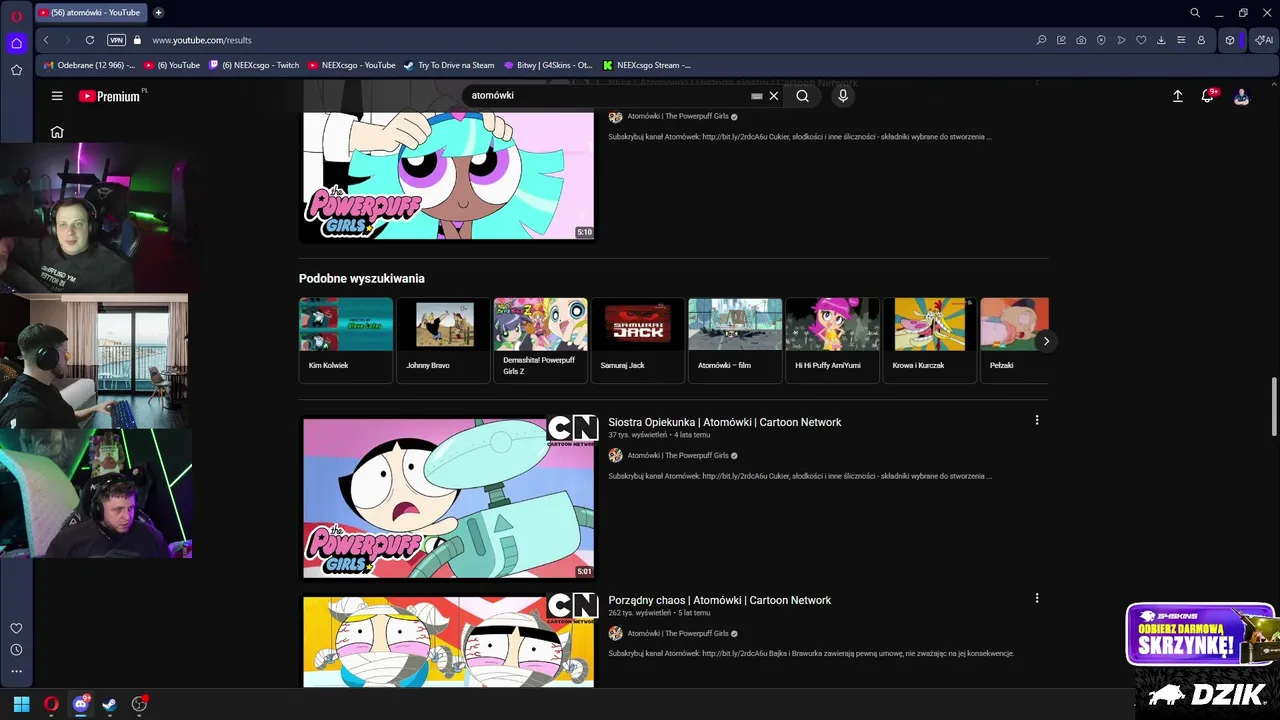Play the top Powerpuff Girls 5:10 thumbnail
1280x720 pixels.
point(448,162)
